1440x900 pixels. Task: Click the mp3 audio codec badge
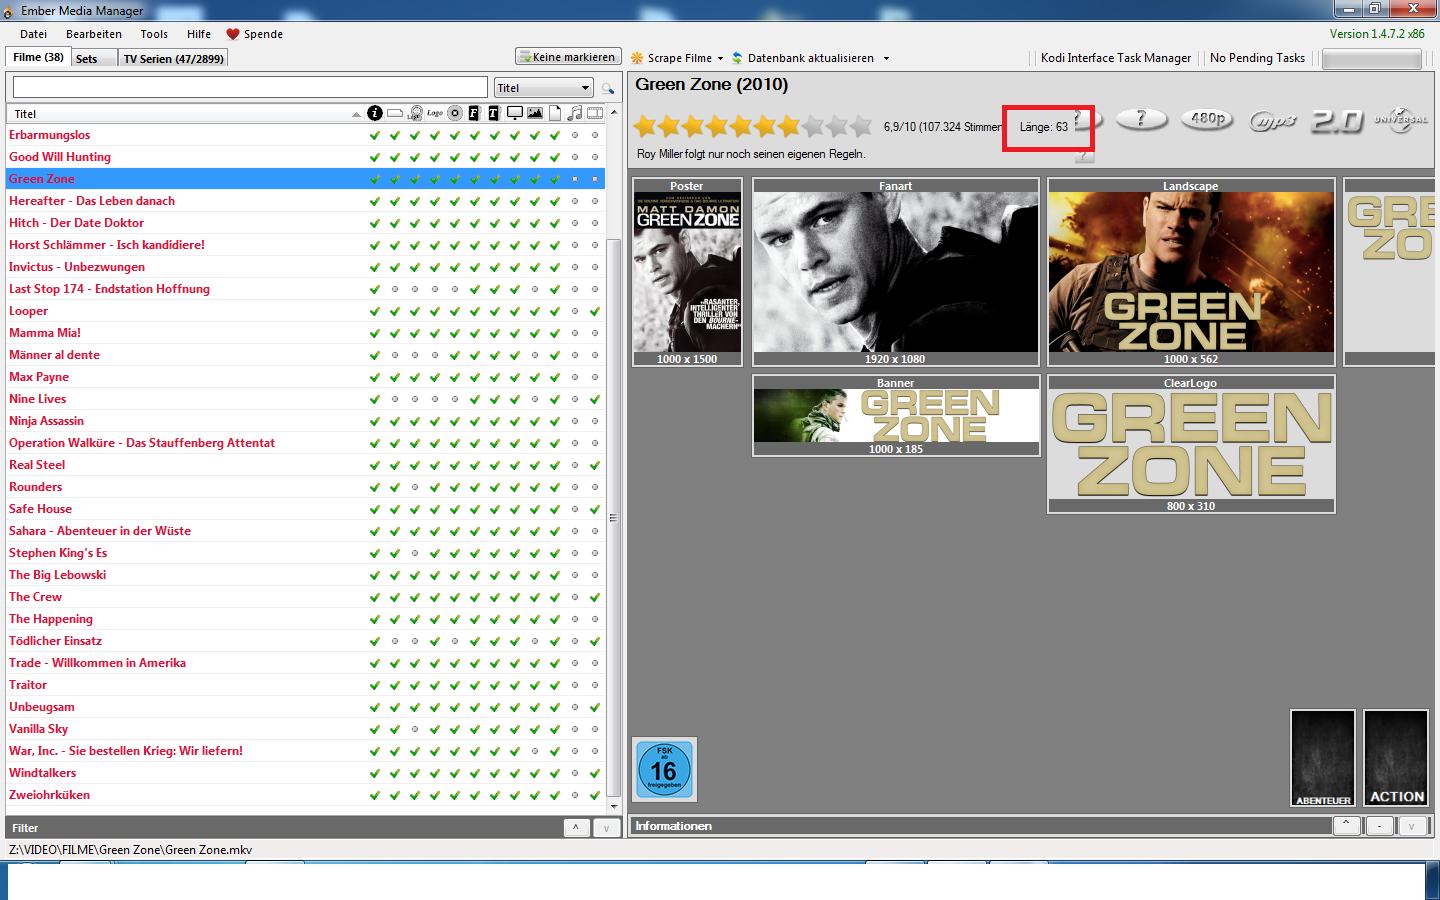point(1273,120)
